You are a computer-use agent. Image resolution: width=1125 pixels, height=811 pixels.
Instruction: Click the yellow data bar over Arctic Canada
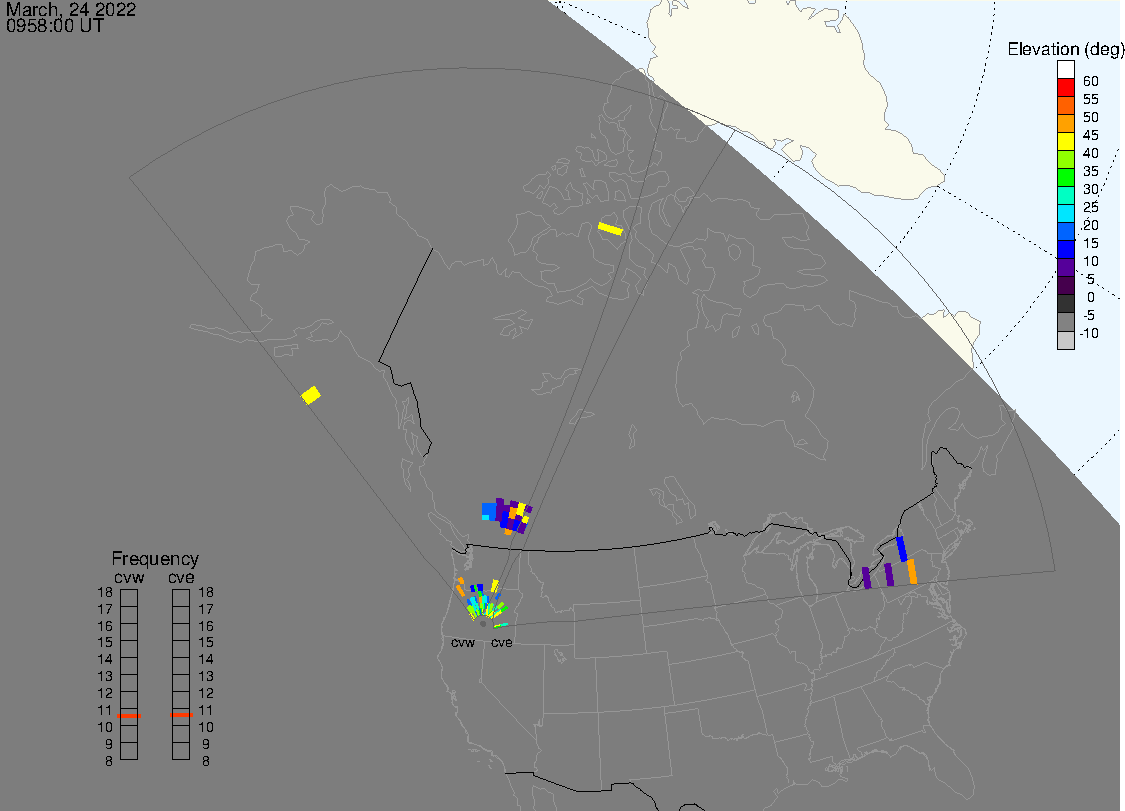point(611,229)
